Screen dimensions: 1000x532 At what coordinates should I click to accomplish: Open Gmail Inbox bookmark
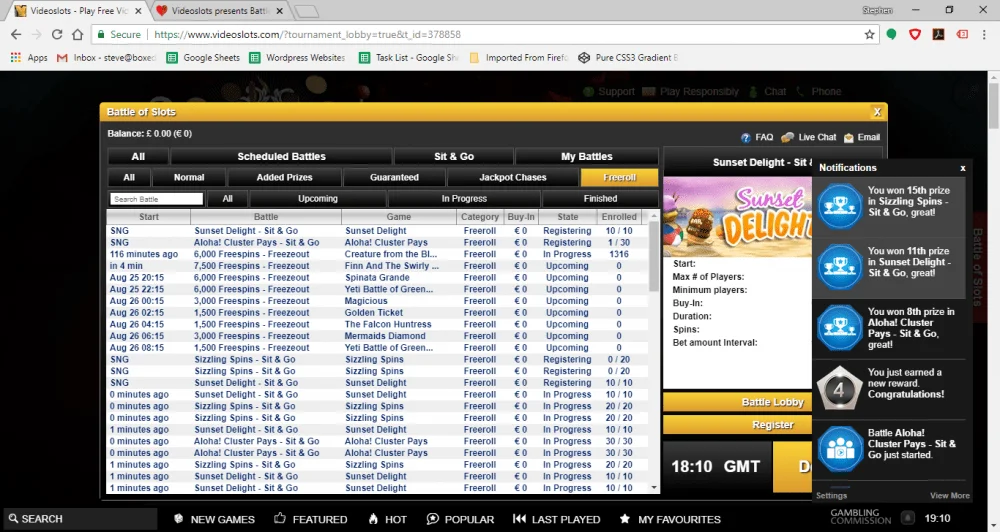pyautogui.click(x=106, y=57)
